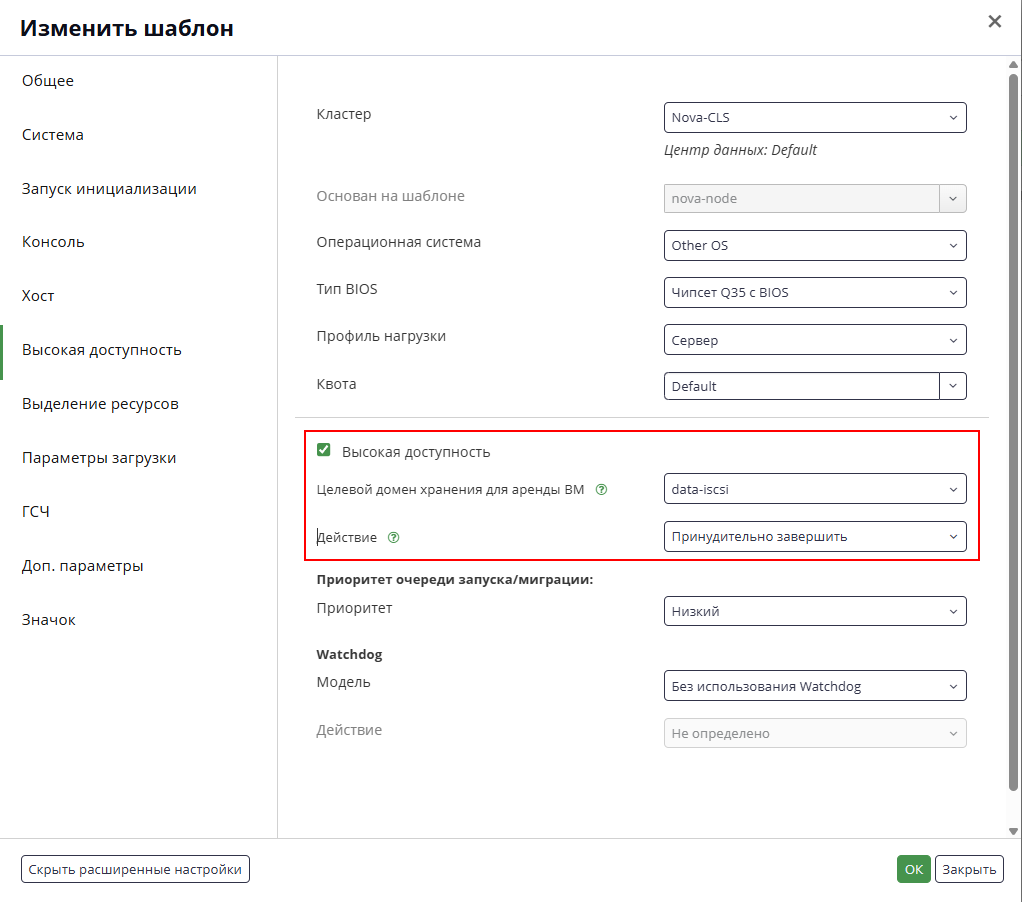
Task: Open the 'Профиль нагрузки' dropdown
Action: tap(815, 340)
